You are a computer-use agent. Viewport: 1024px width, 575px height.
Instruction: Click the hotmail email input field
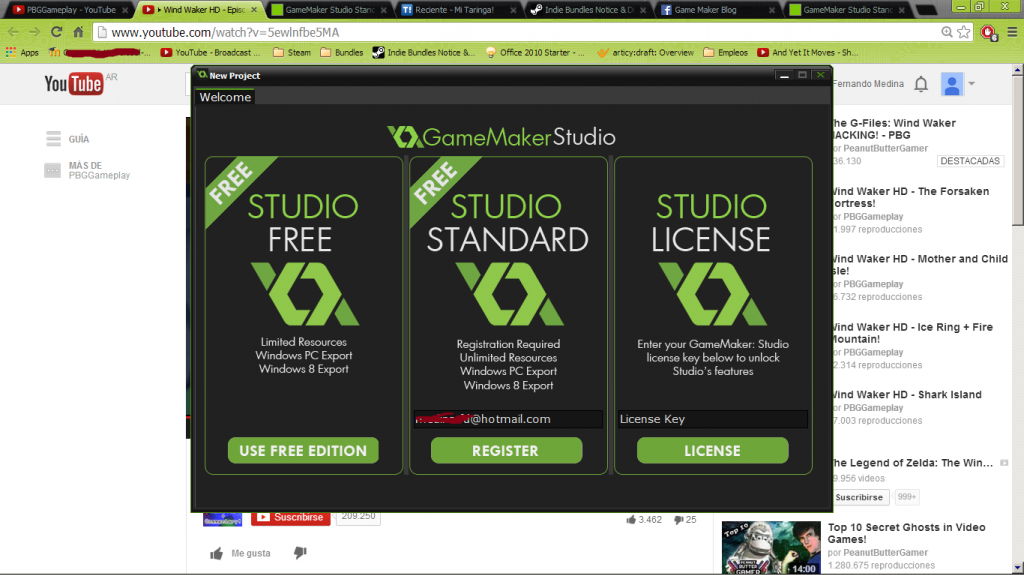click(x=508, y=419)
